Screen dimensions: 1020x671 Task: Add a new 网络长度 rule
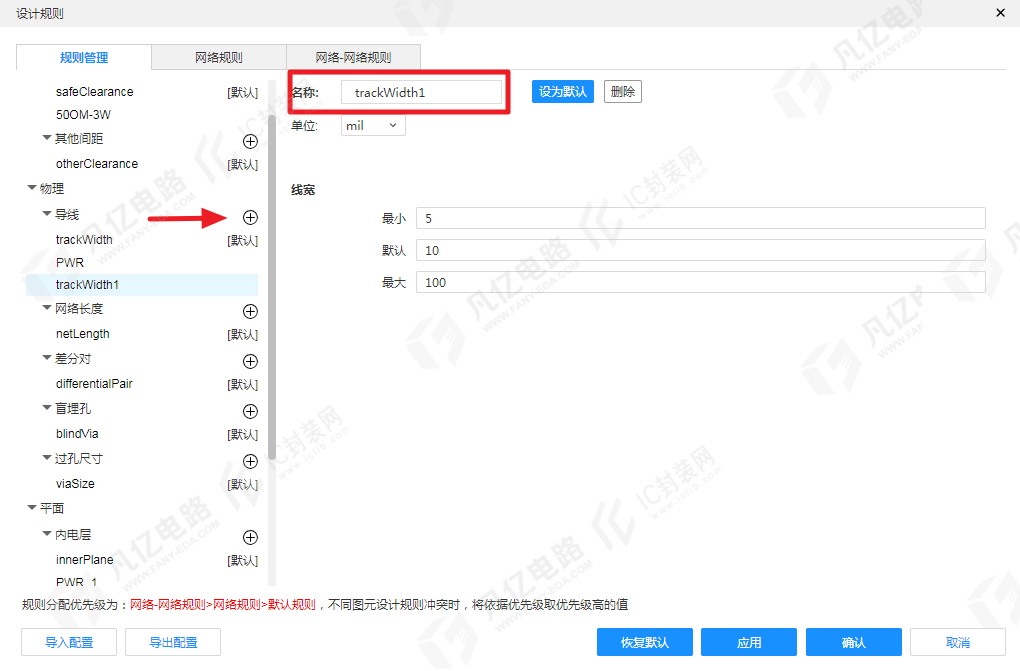pos(250,311)
